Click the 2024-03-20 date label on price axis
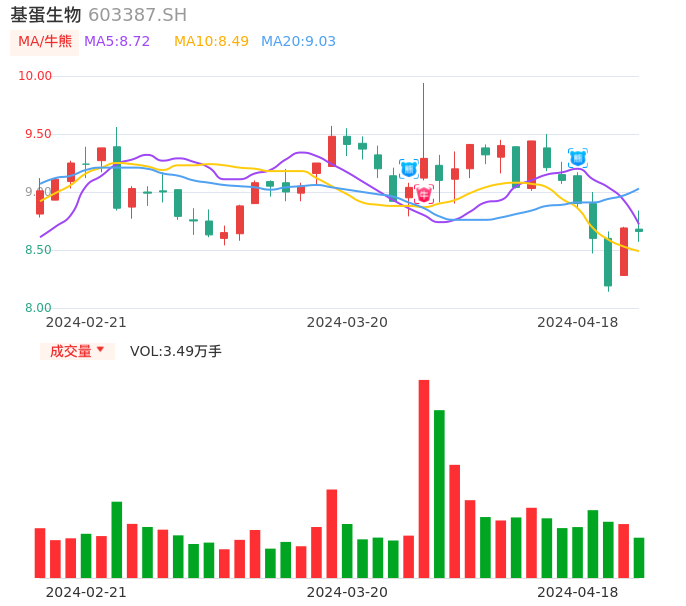686x606 pixels. (x=347, y=322)
